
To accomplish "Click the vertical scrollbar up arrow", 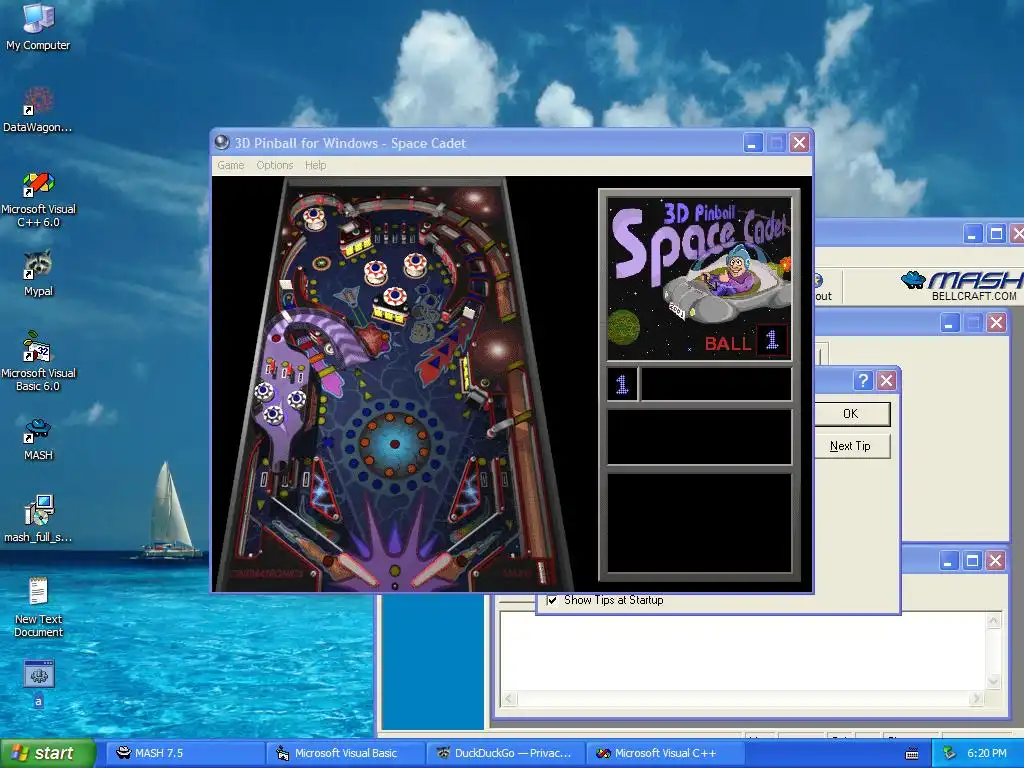I will click(994, 620).
